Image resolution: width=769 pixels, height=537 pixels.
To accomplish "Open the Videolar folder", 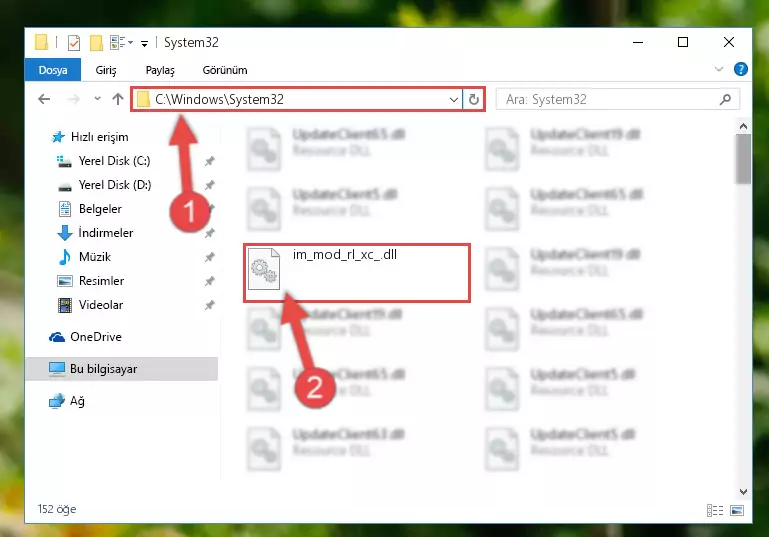I will click(x=101, y=305).
